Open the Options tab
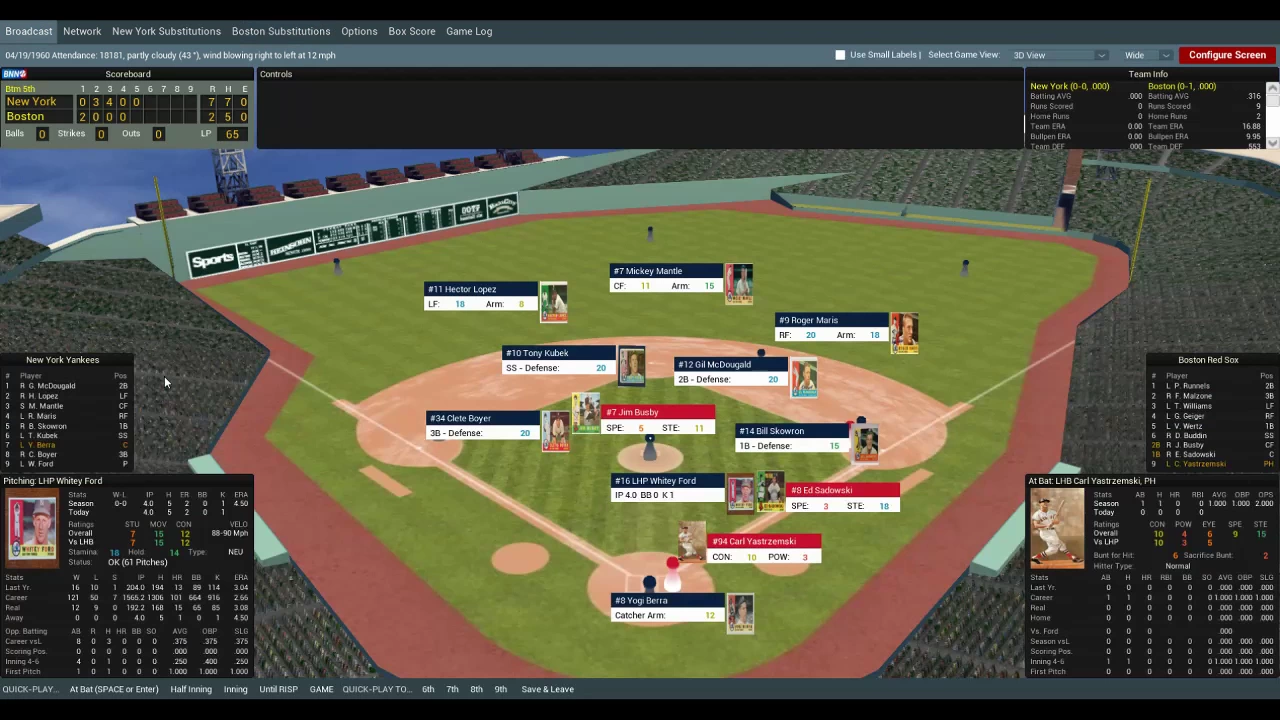This screenshot has height=720, width=1280. pos(359,31)
